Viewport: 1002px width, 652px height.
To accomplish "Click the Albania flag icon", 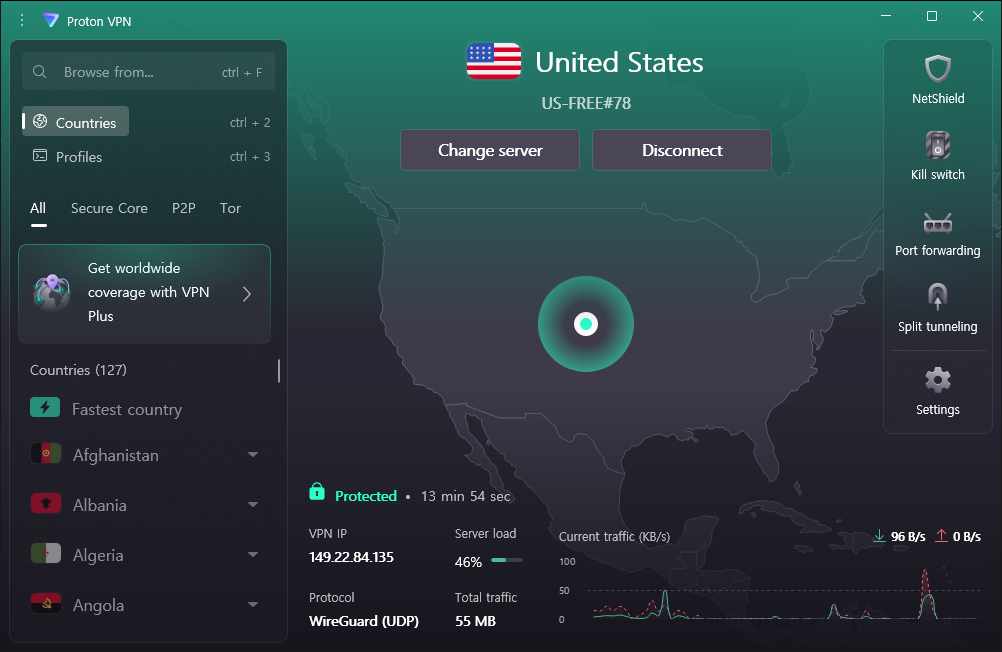I will coord(45,504).
